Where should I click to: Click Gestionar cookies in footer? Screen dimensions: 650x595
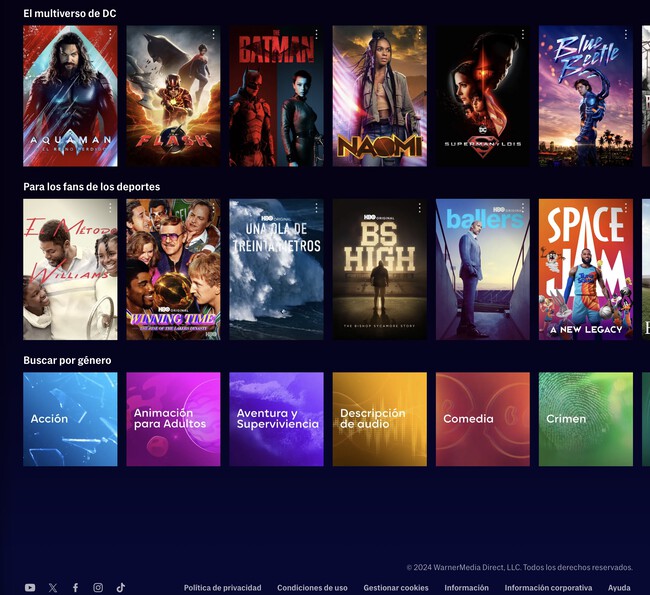(396, 588)
